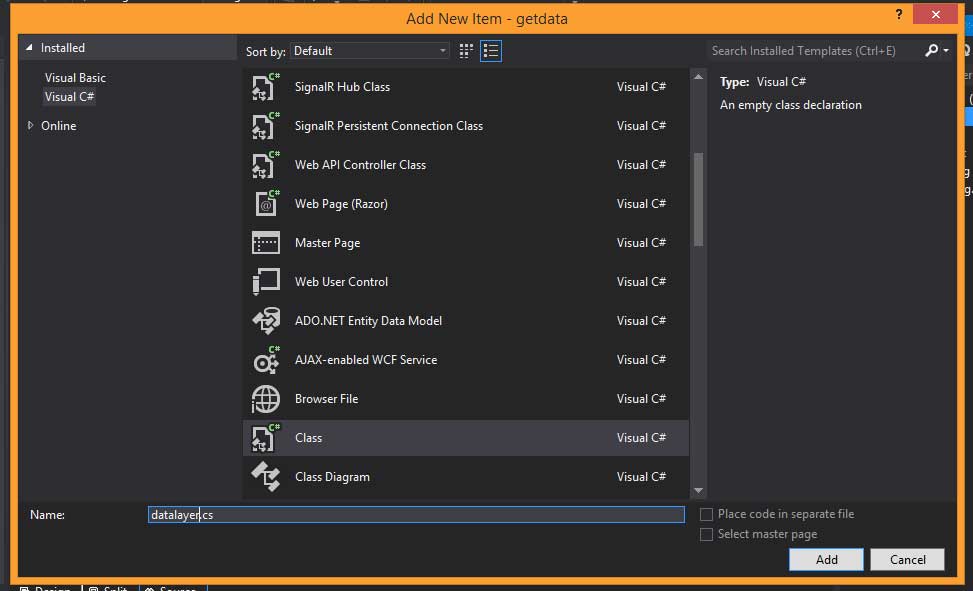Click the ADO.NET Entity Data Model icon
This screenshot has width=973, height=591.
[x=265, y=321]
